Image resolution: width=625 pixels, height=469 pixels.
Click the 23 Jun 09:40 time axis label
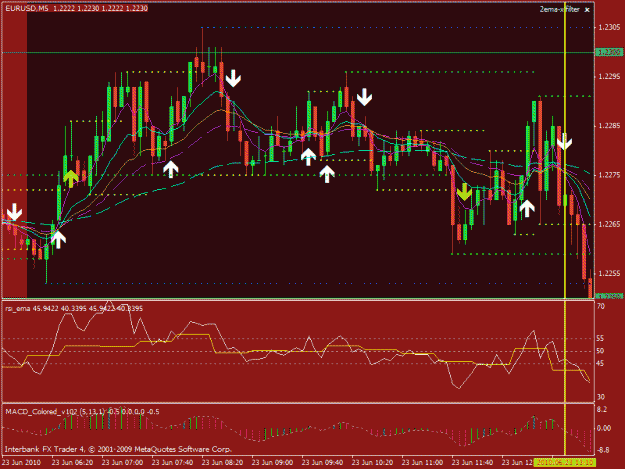click(322, 463)
